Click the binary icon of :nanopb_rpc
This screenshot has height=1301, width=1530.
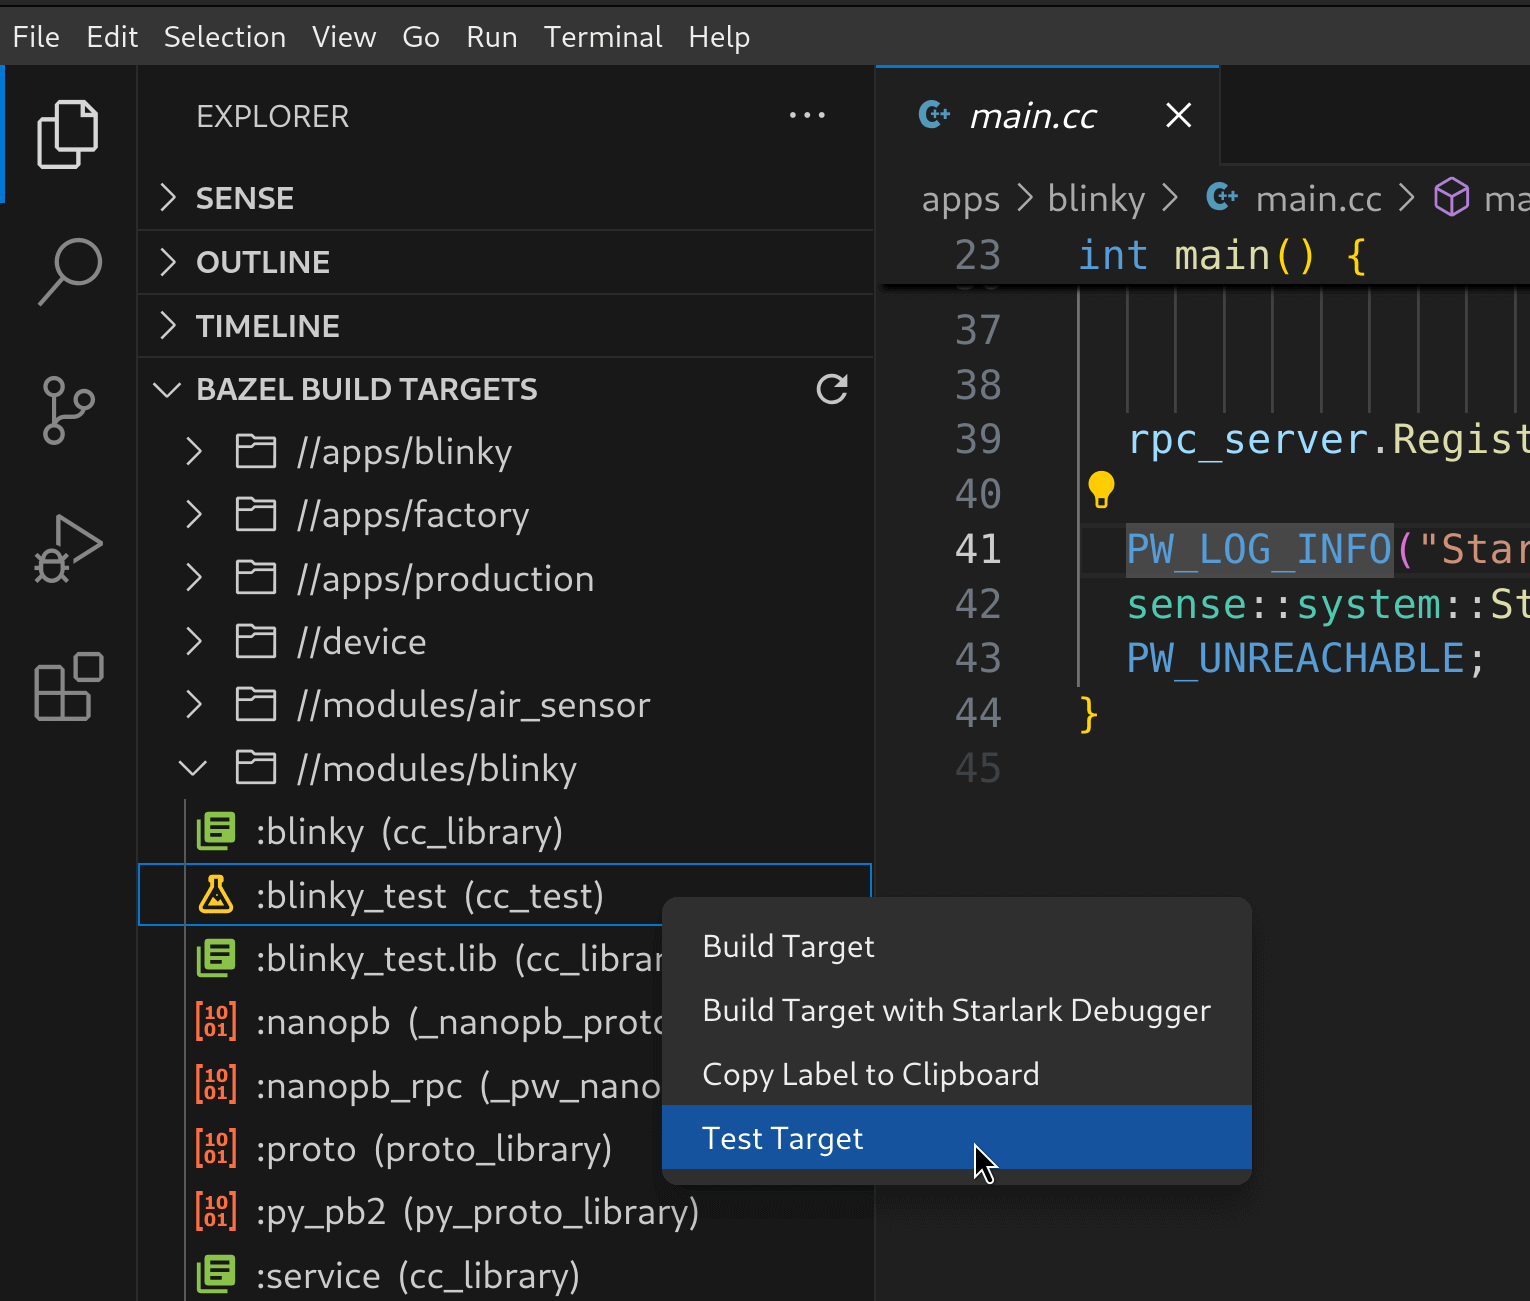pos(216,1085)
